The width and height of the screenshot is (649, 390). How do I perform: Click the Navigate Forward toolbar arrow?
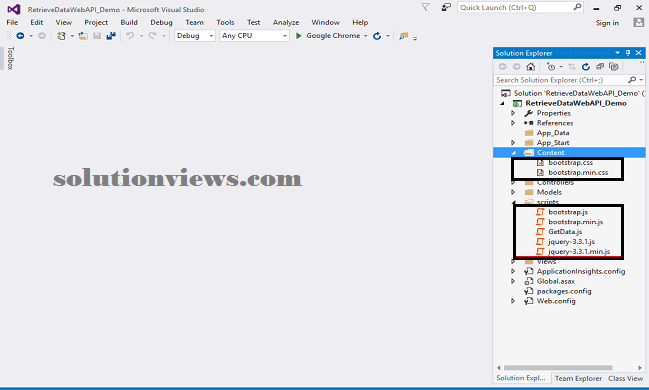pyautogui.click(x=42, y=36)
